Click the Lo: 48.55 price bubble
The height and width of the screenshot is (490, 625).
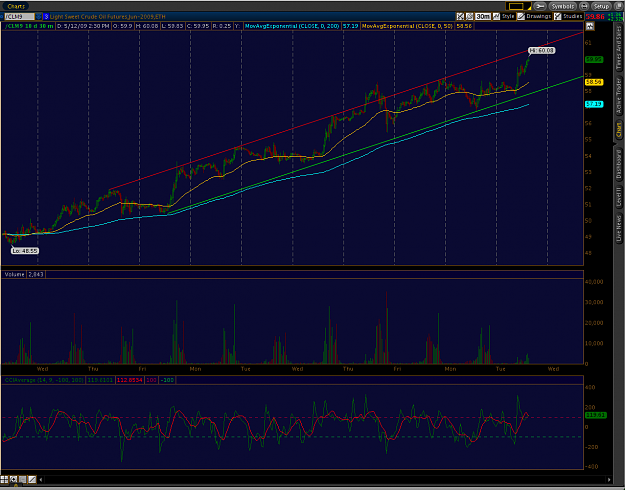pyautogui.click(x=25, y=251)
